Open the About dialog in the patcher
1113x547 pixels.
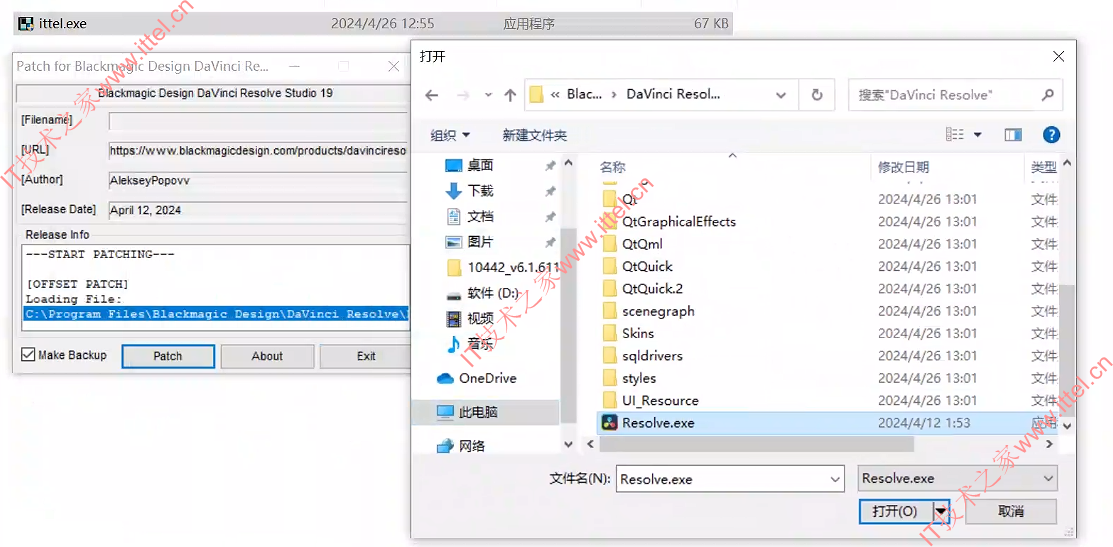[x=267, y=356]
